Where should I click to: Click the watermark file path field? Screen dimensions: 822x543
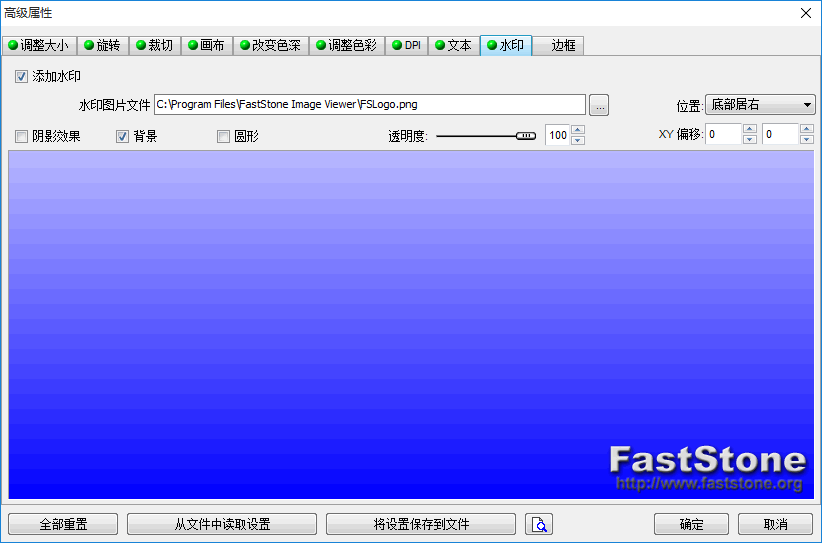pyautogui.click(x=370, y=104)
